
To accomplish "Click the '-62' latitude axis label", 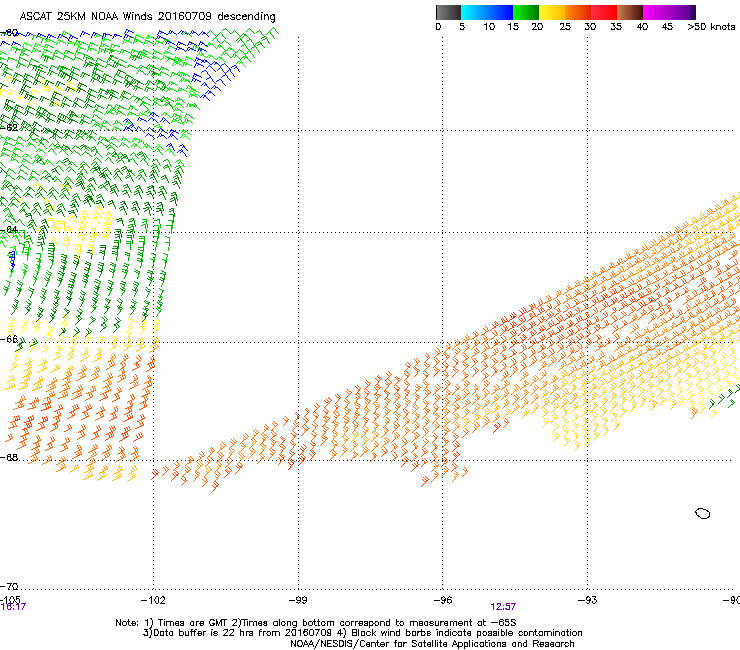I will click(x=9, y=127).
